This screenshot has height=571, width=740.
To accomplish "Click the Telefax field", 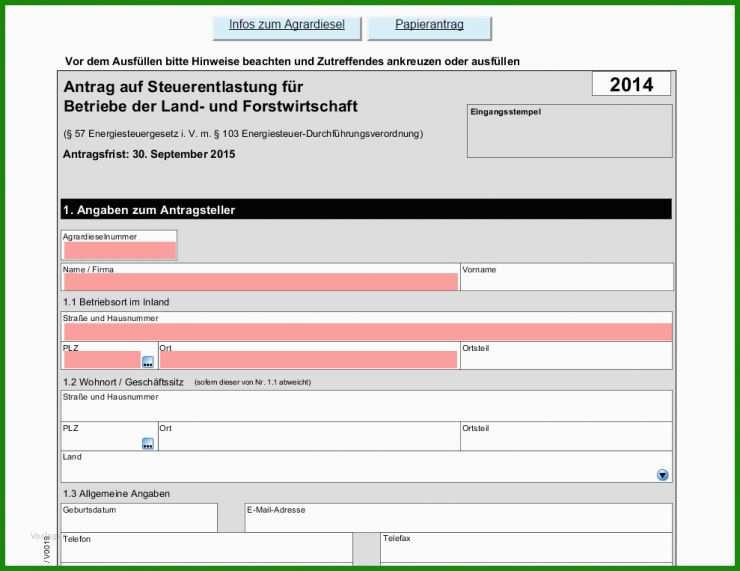I will (526, 548).
